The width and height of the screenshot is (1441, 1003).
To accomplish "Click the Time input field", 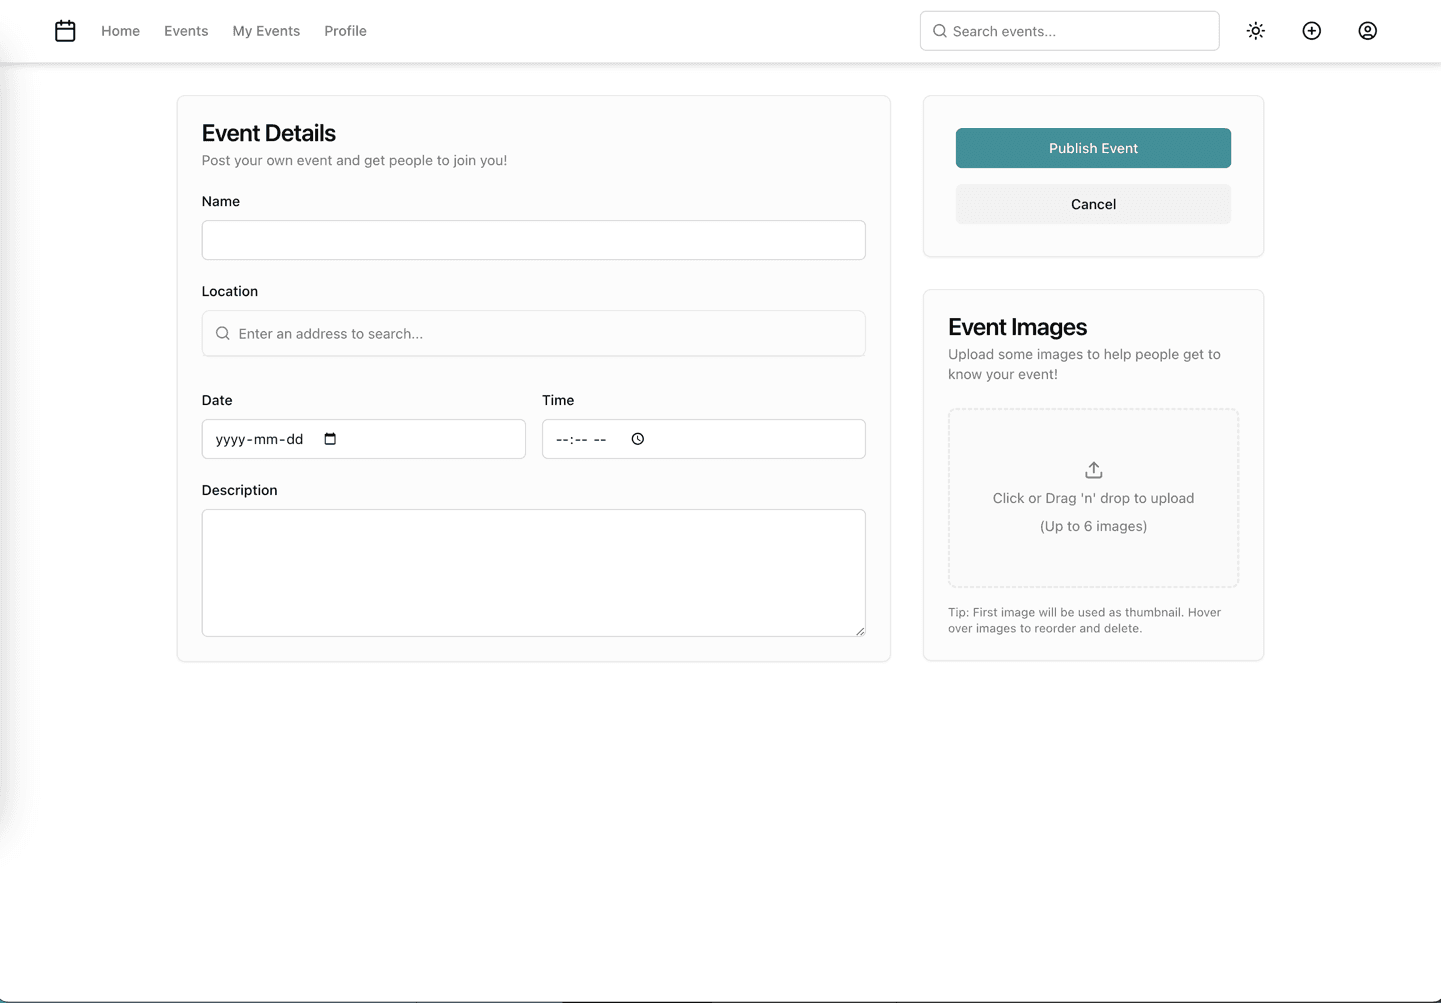I will click(703, 439).
